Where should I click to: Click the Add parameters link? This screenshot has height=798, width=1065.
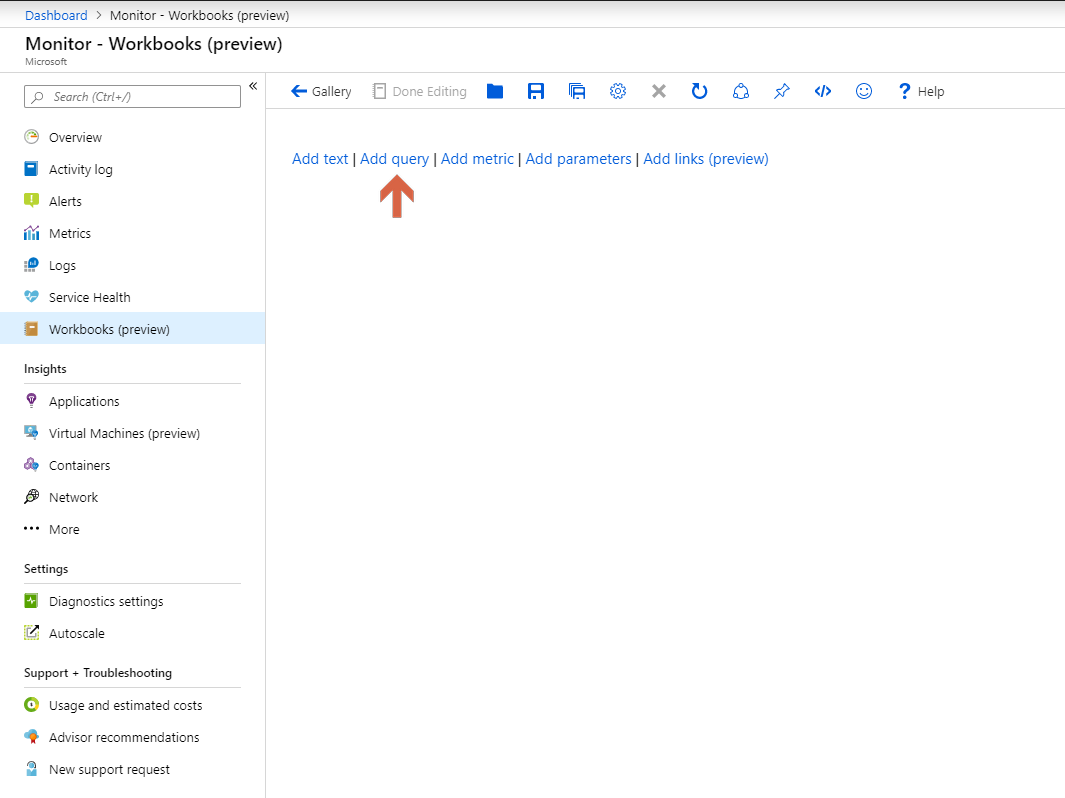579,159
